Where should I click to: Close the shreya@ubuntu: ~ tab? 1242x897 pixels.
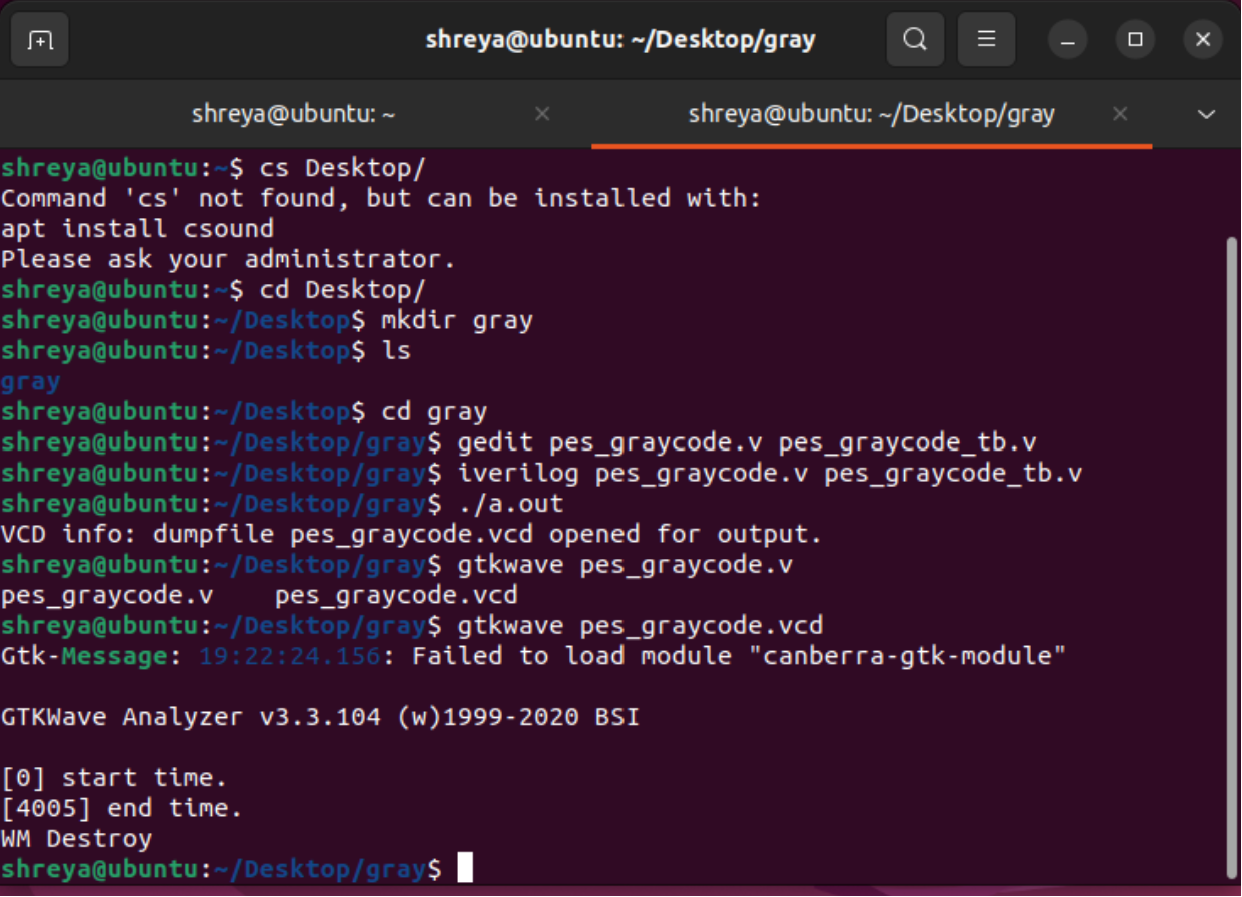(542, 114)
